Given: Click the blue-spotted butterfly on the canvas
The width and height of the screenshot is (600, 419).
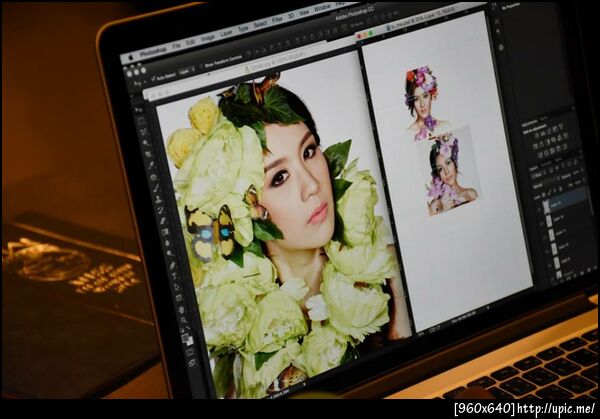Looking at the screenshot, I should [x=212, y=233].
